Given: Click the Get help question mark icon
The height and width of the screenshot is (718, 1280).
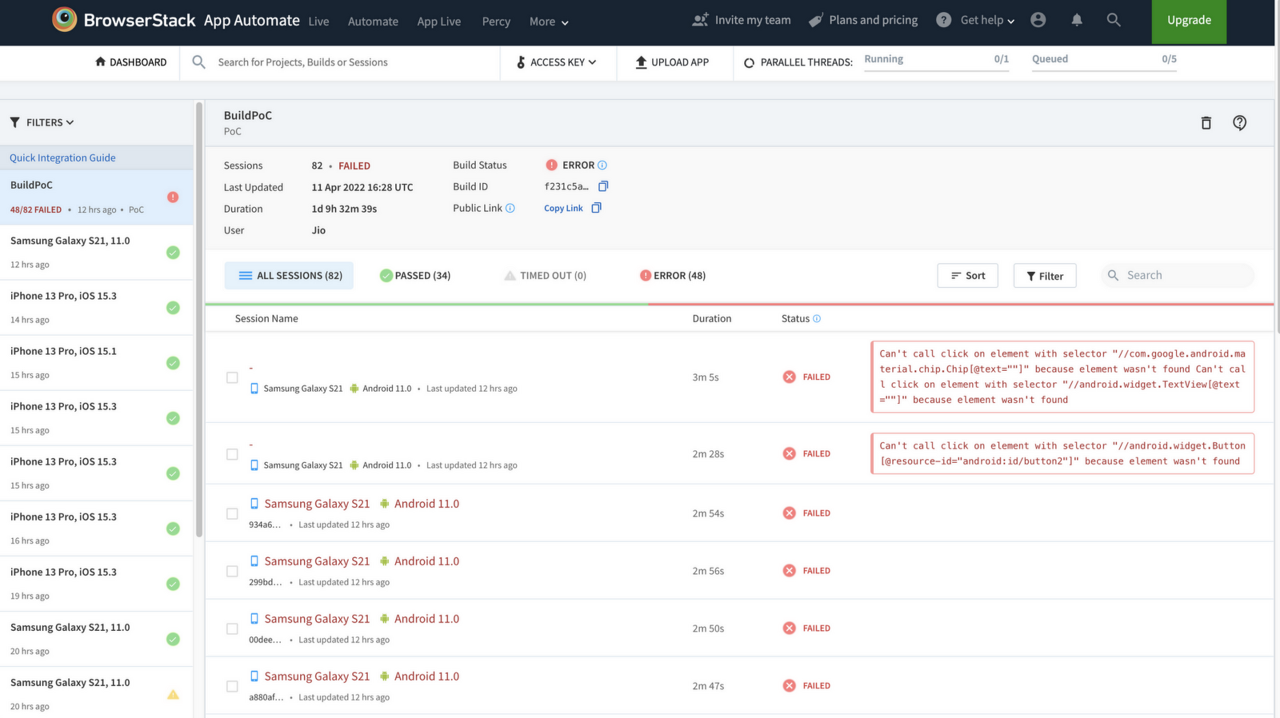Looking at the screenshot, I should (x=943, y=20).
